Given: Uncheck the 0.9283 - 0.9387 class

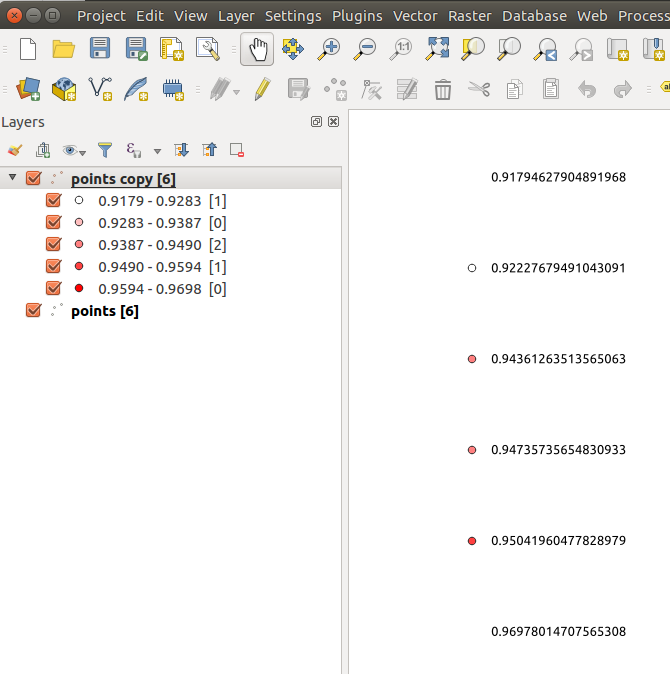Looking at the screenshot, I should pos(53,222).
